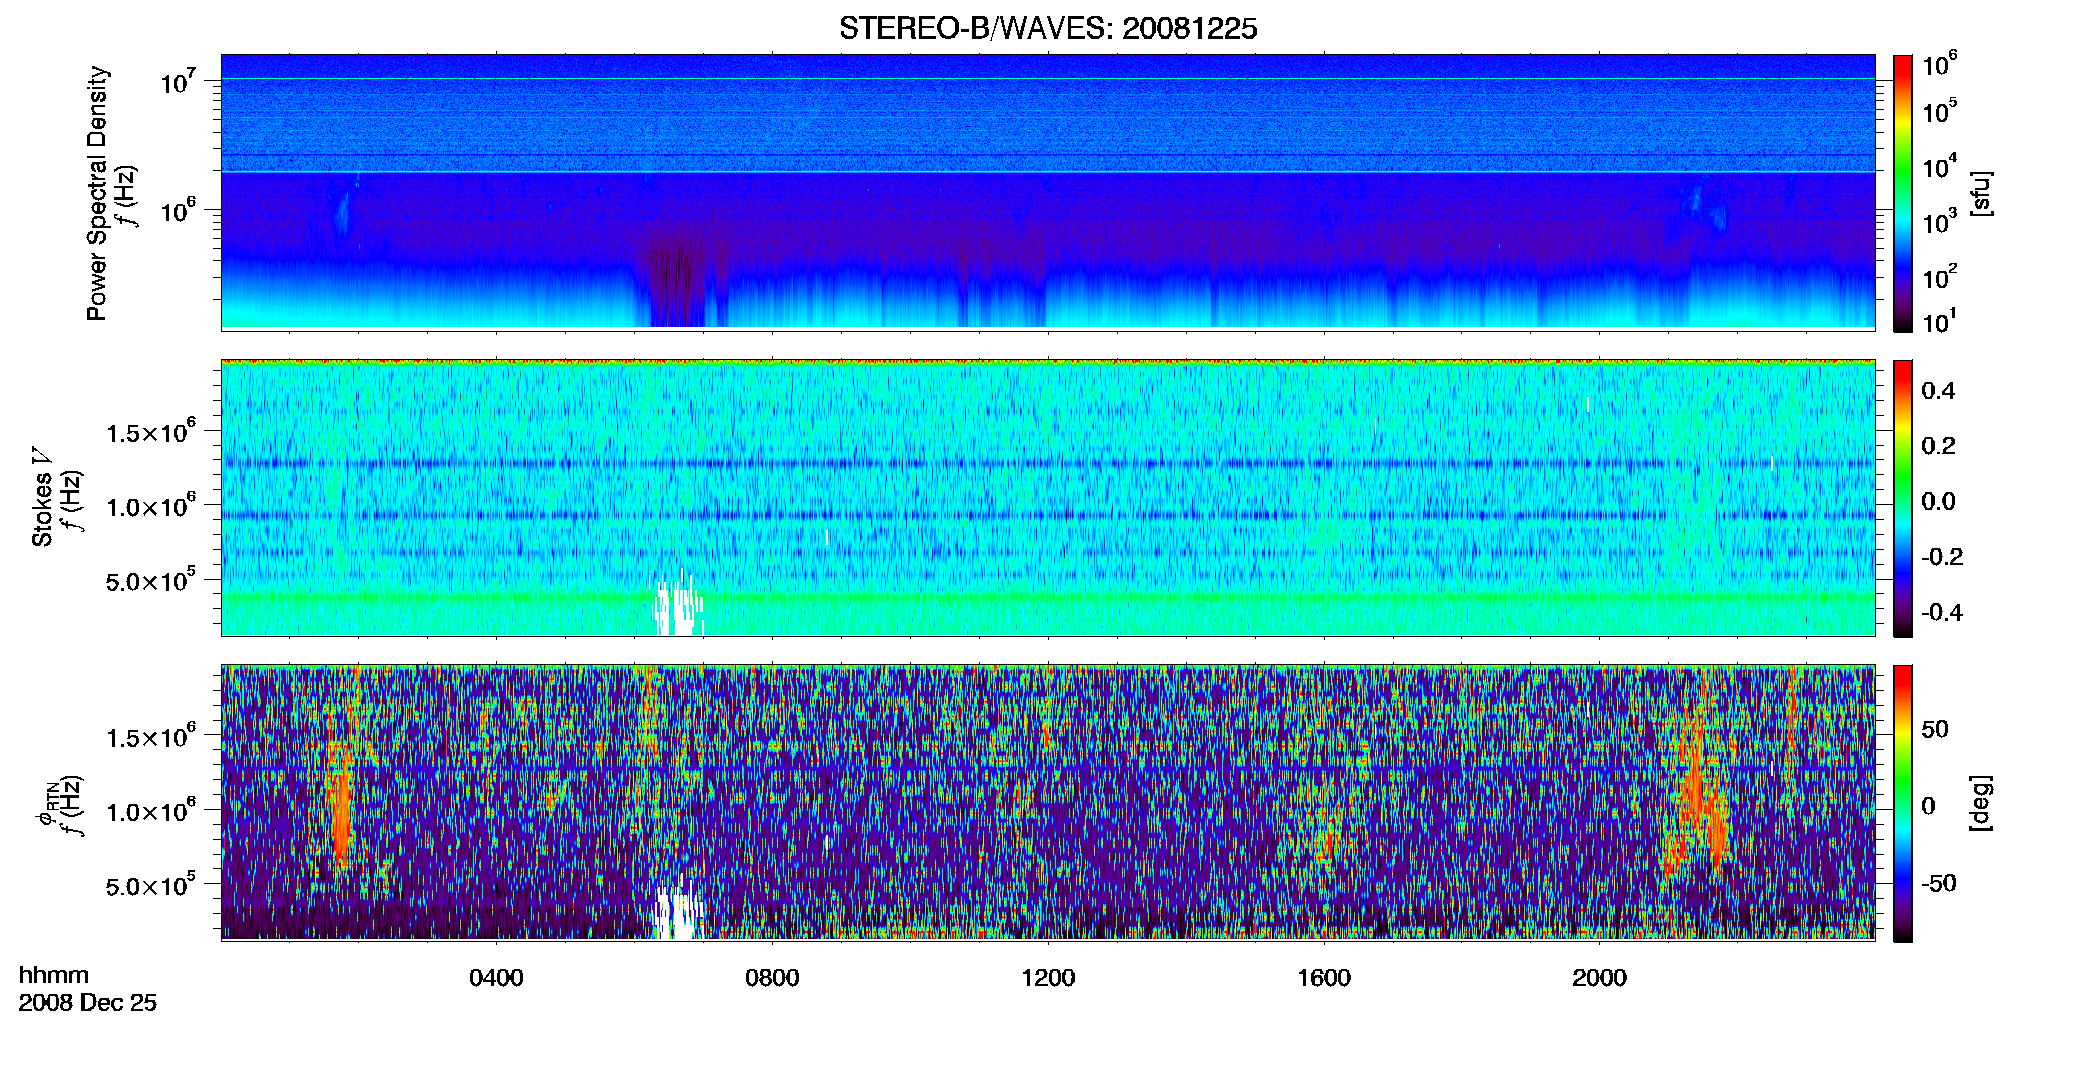
Task: Click the 10^5 label on sfu colorbar
Action: (1940, 110)
